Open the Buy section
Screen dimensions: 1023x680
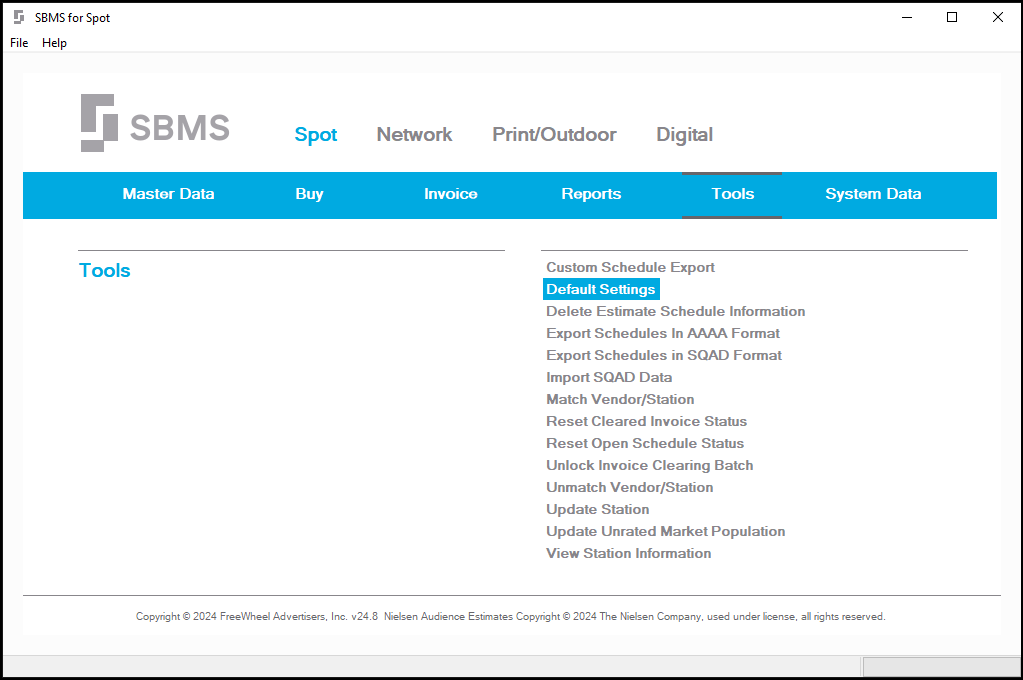(309, 194)
